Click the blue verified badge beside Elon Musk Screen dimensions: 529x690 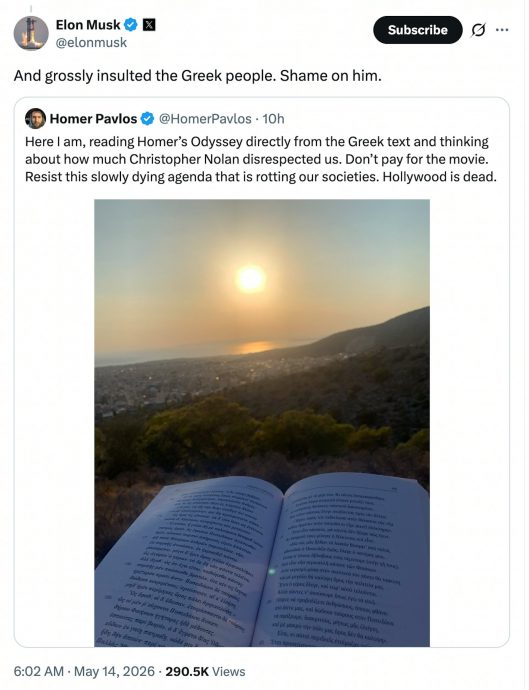pos(131,25)
